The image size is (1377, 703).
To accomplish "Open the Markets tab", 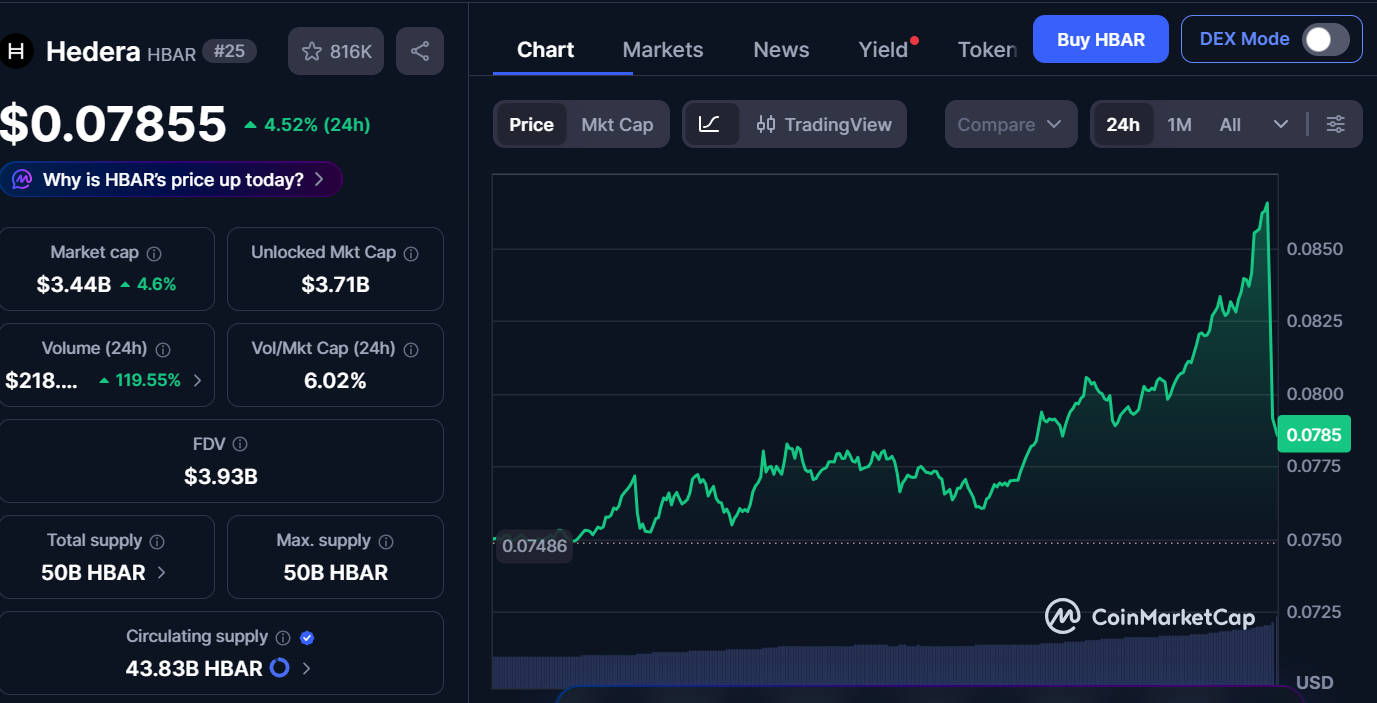I will click(663, 49).
